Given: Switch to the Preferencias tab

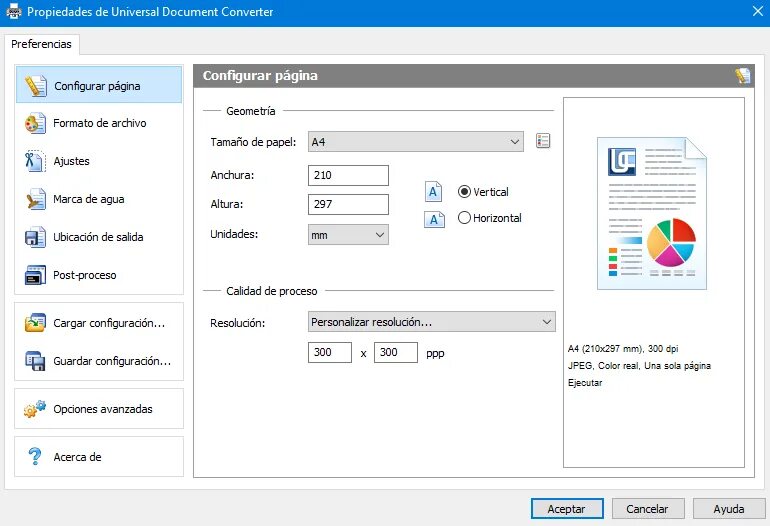Looking at the screenshot, I should click(x=41, y=44).
